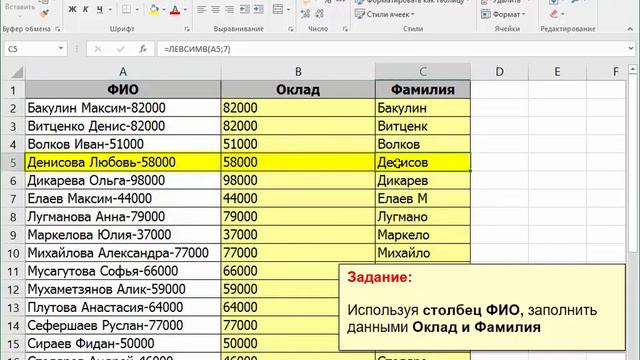640x360 pixels.
Task: Click formula bar with =ЛЕВСИМВ(A5;7)
Action: pos(392,49)
